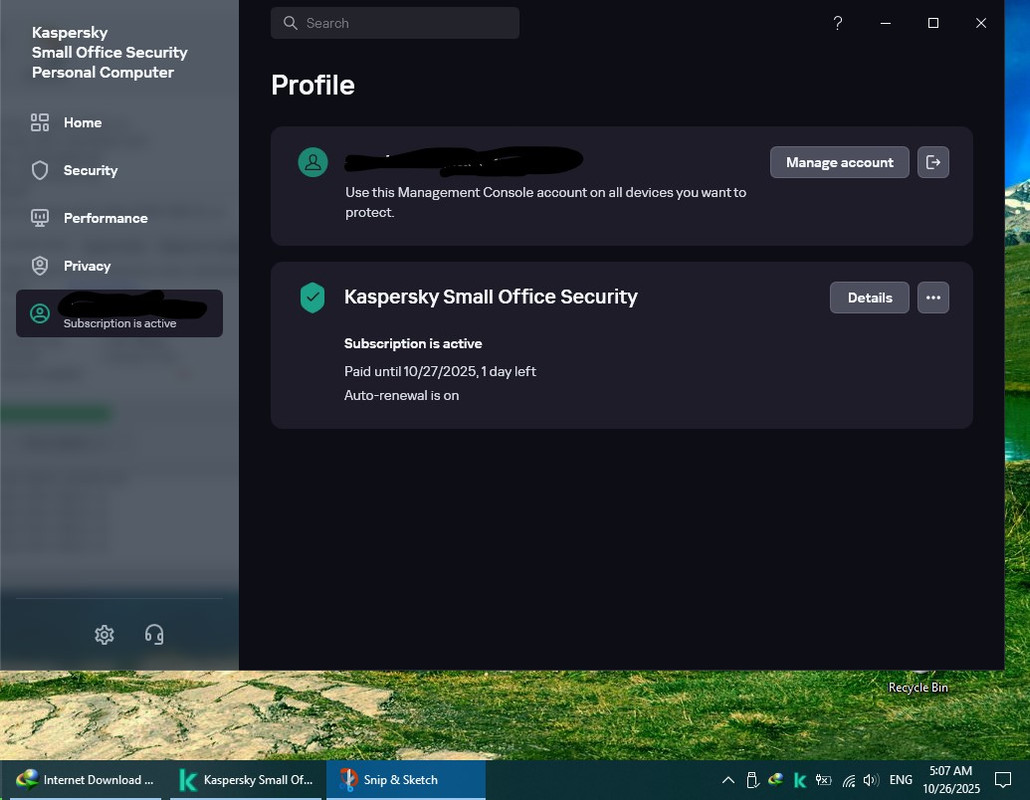The width and height of the screenshot is (1030, 800).
Task: Click the Recycle Bin desktop label
Action: coord(918,687)
